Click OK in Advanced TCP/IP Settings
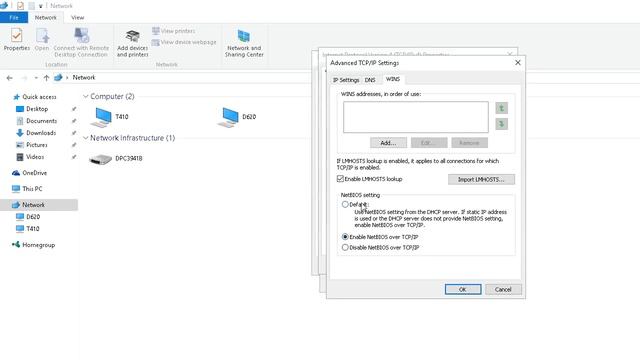 click(463, 289)
